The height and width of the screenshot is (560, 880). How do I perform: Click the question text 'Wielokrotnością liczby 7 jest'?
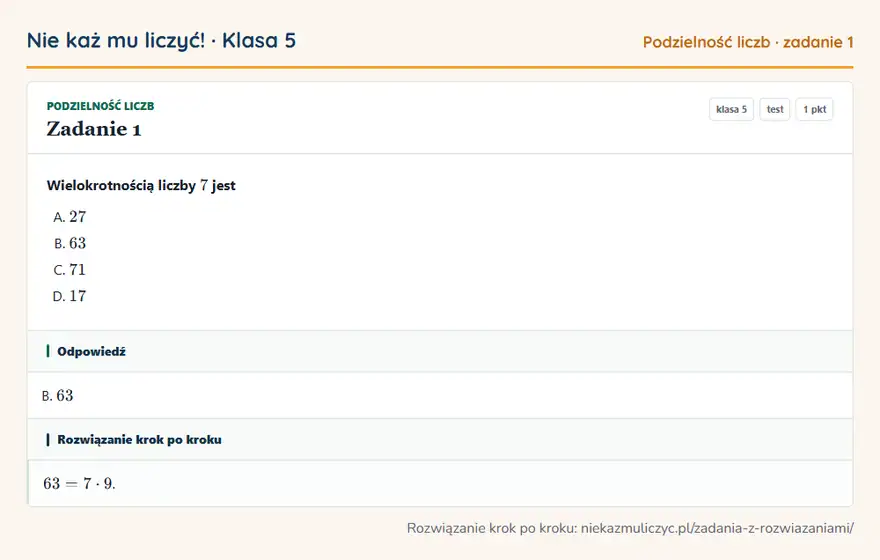click(141, 186)
